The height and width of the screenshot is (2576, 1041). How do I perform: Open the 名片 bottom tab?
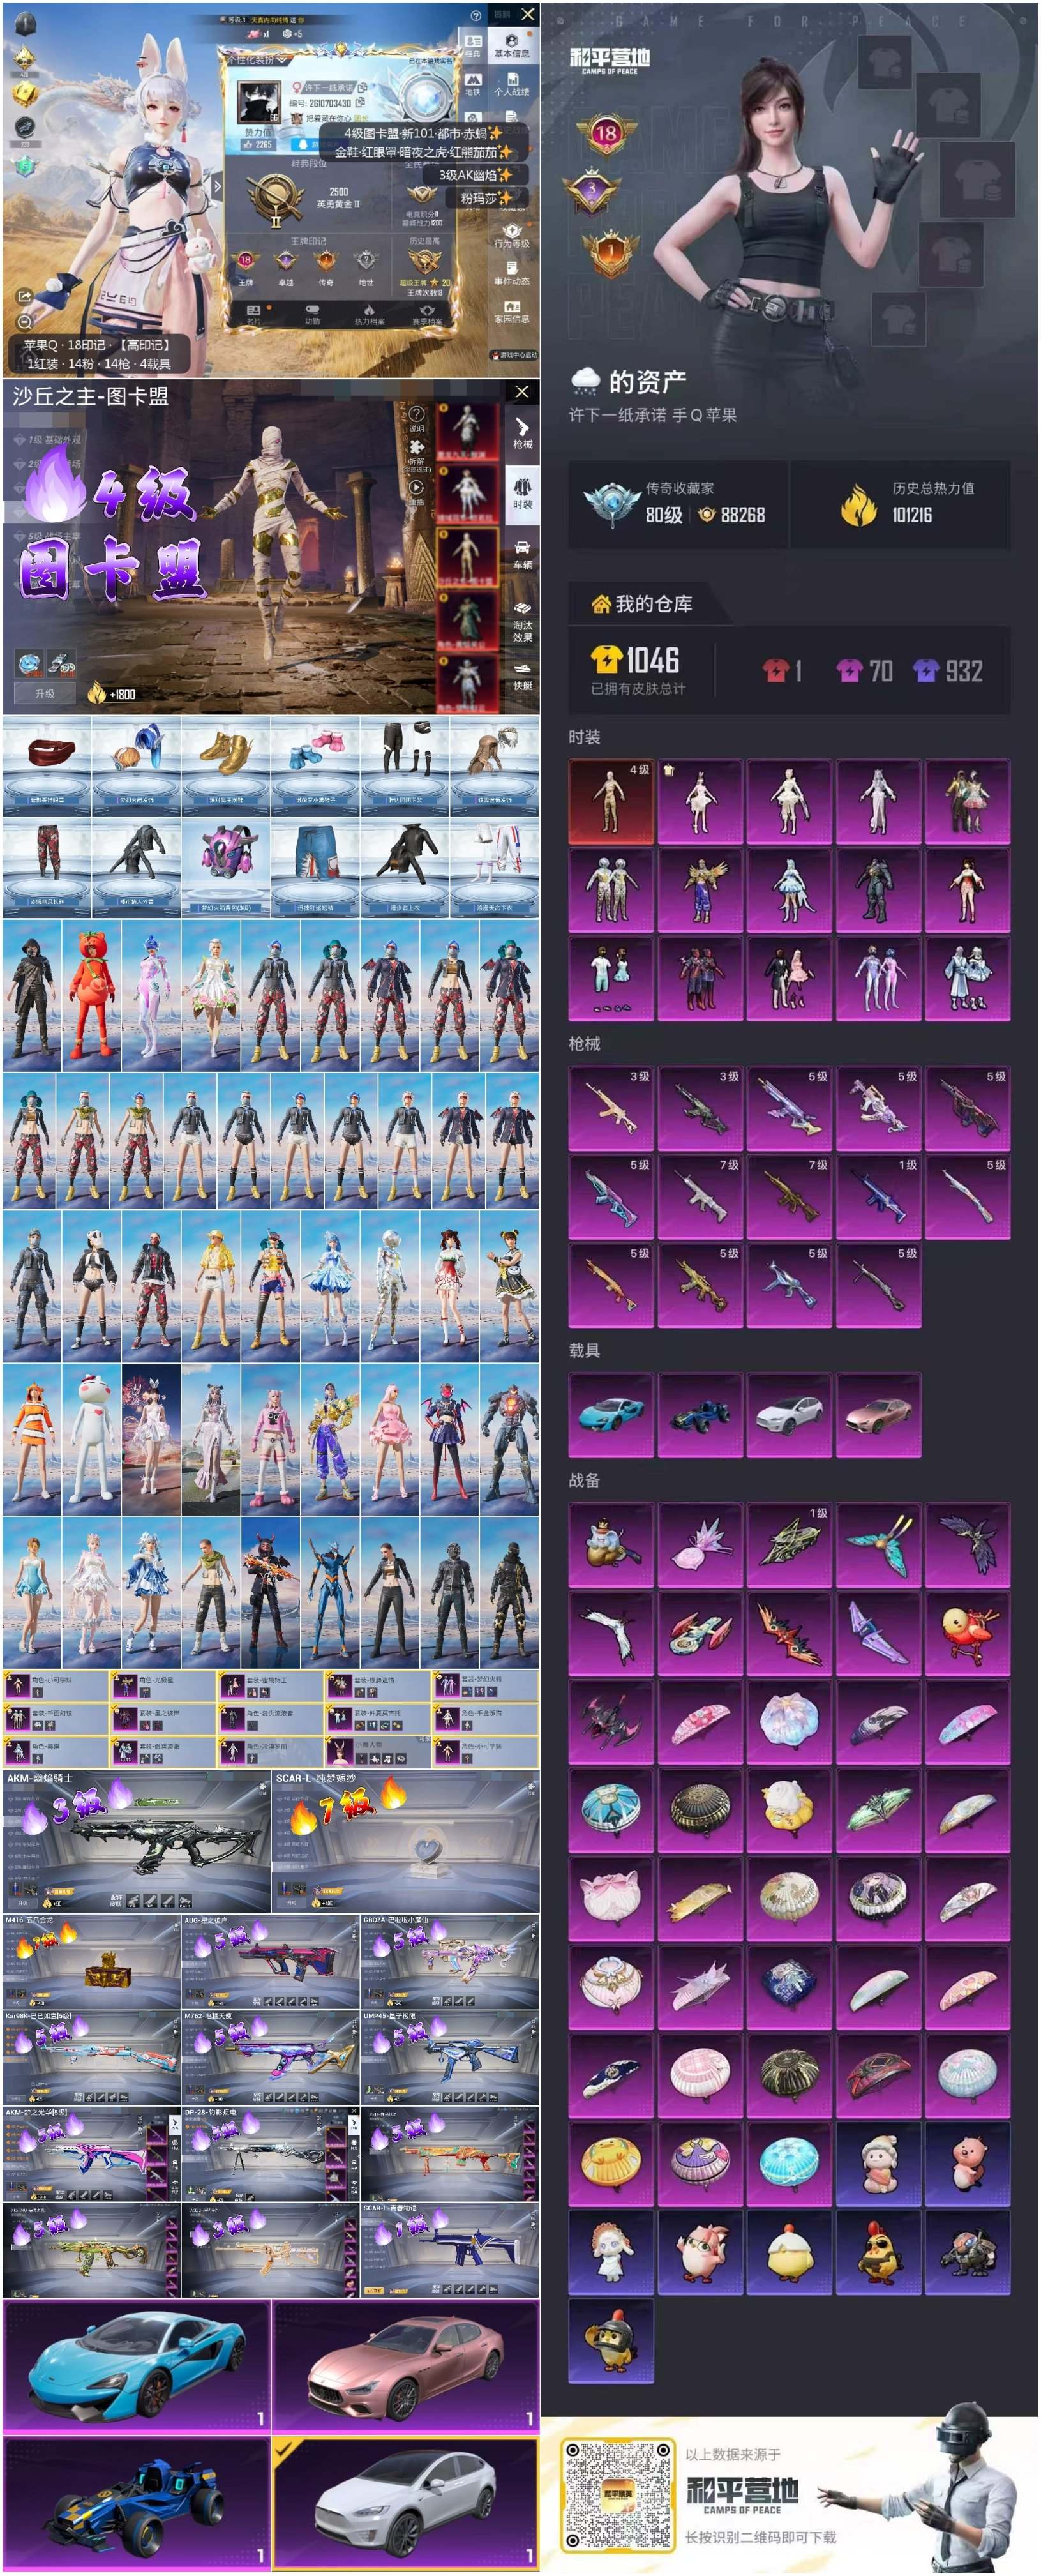pyautogui.click(x=254, y=315)
